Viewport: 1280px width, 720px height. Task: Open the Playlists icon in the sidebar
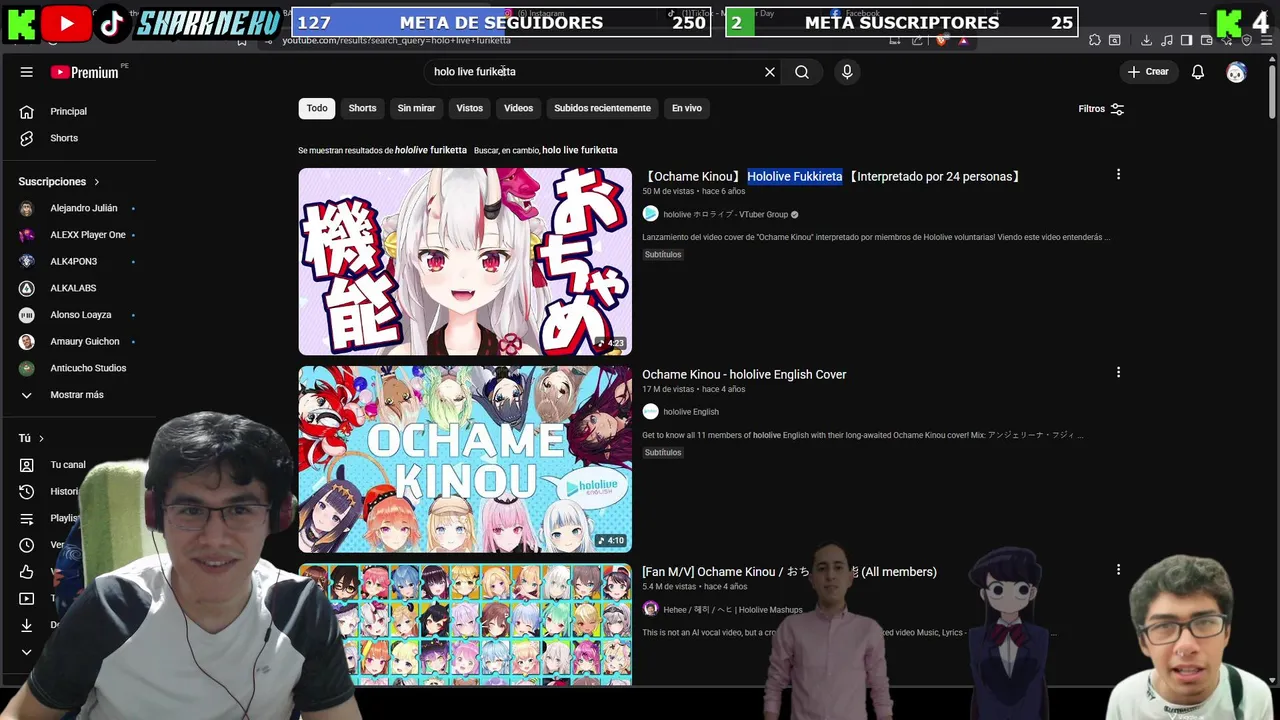coord(27,518)
